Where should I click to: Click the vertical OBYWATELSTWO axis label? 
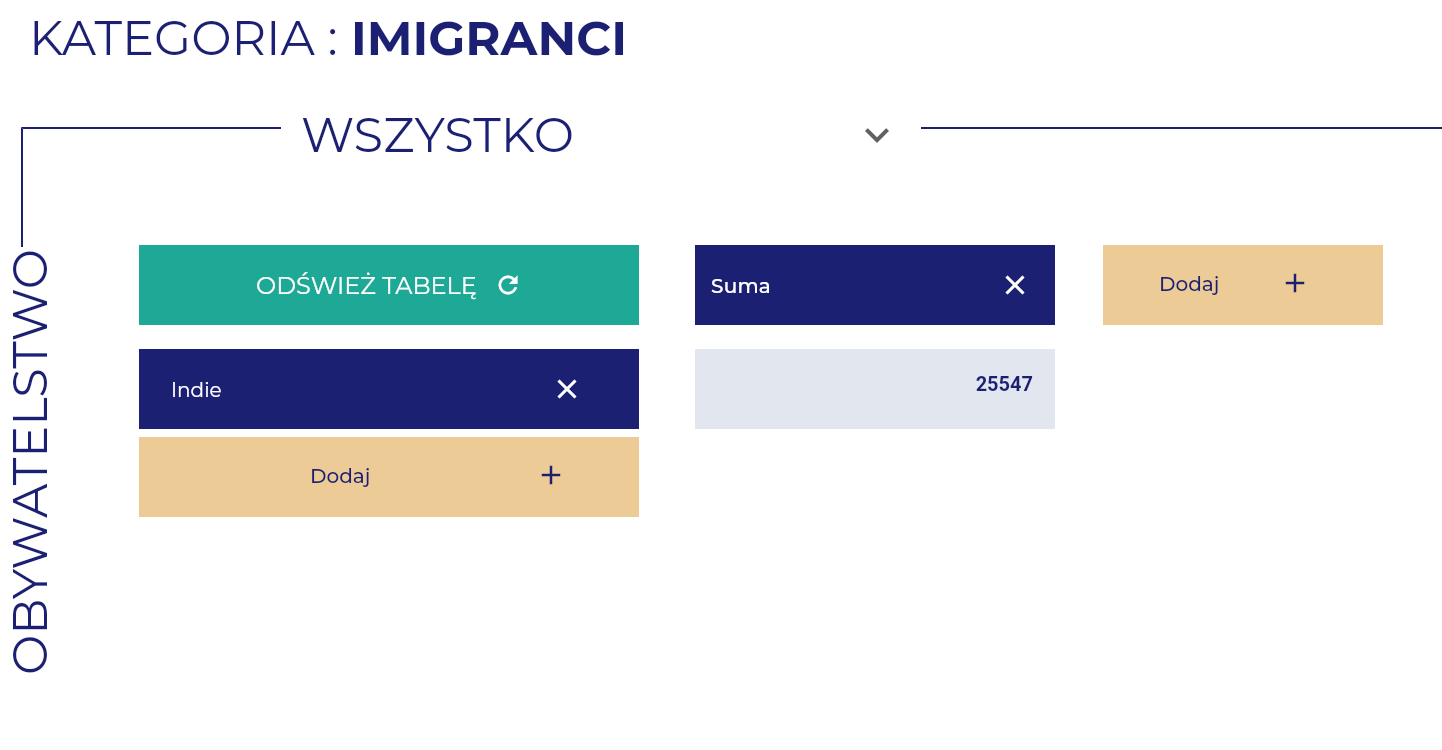[x=30, y=461]
